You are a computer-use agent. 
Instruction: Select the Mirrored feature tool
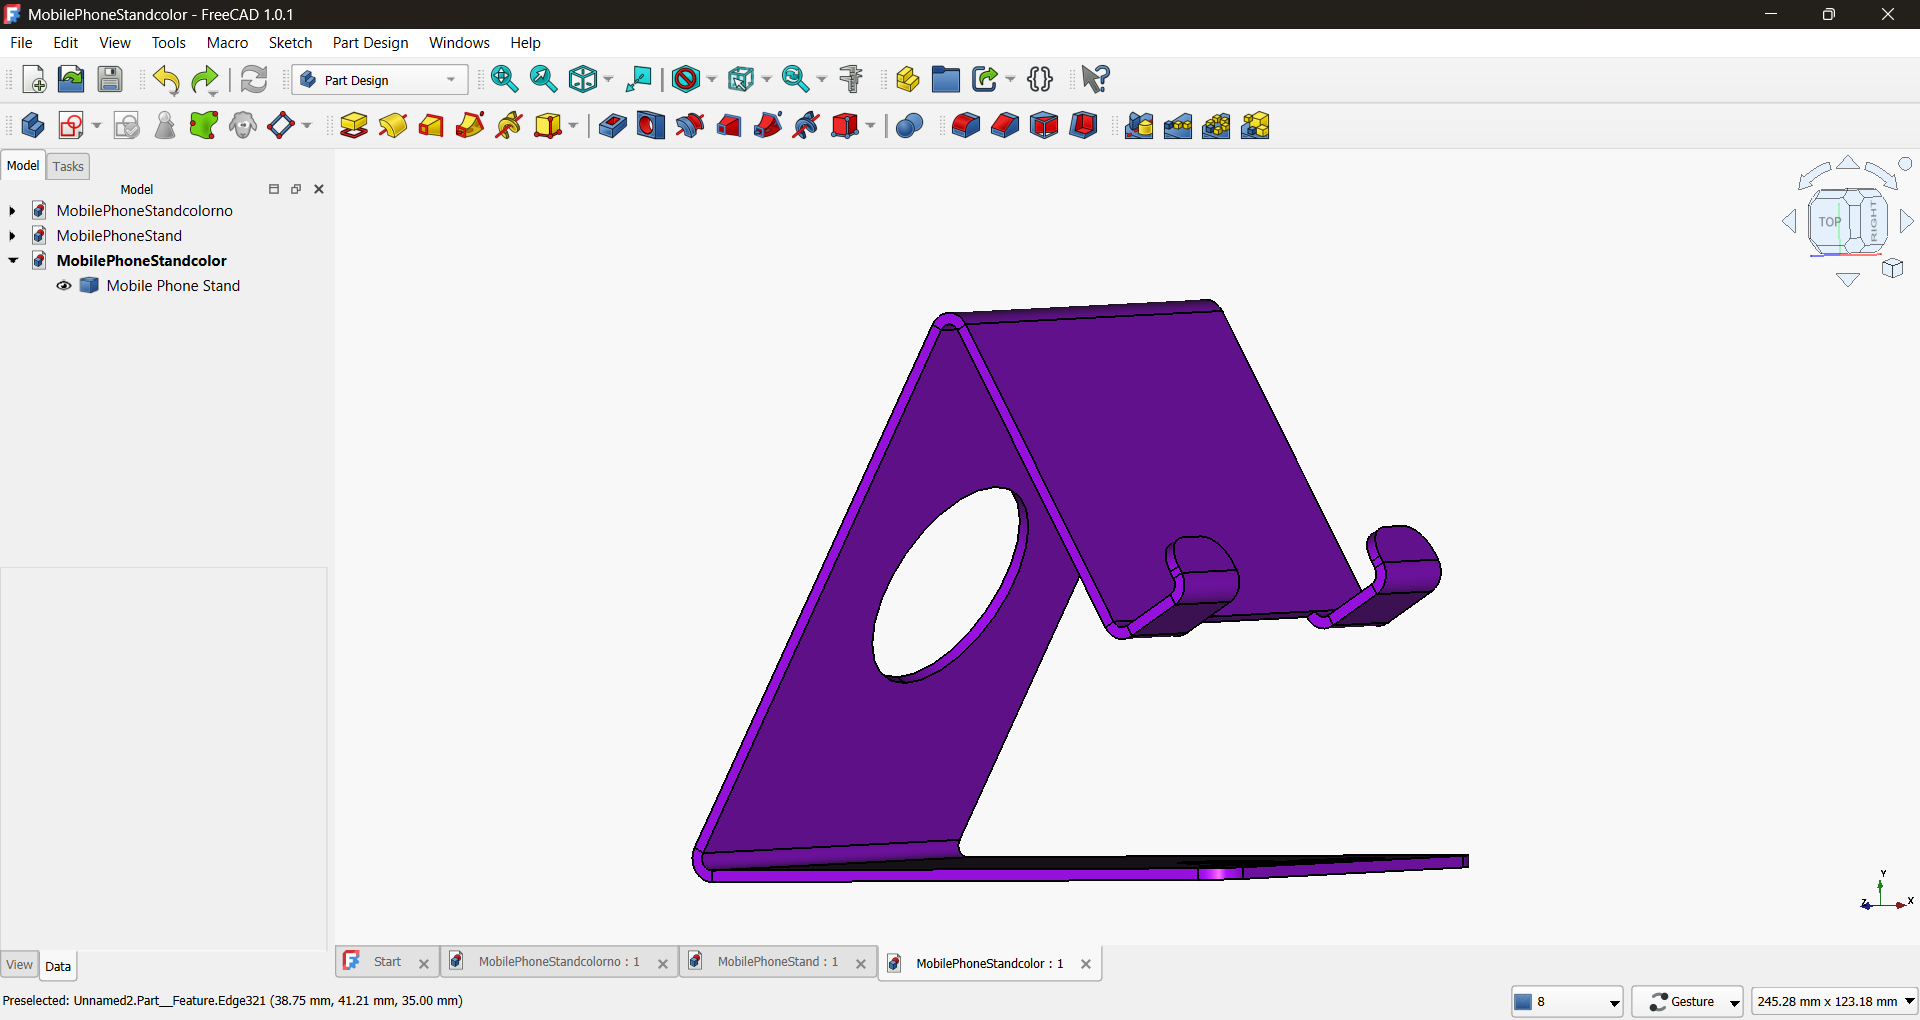(1139, 125)
